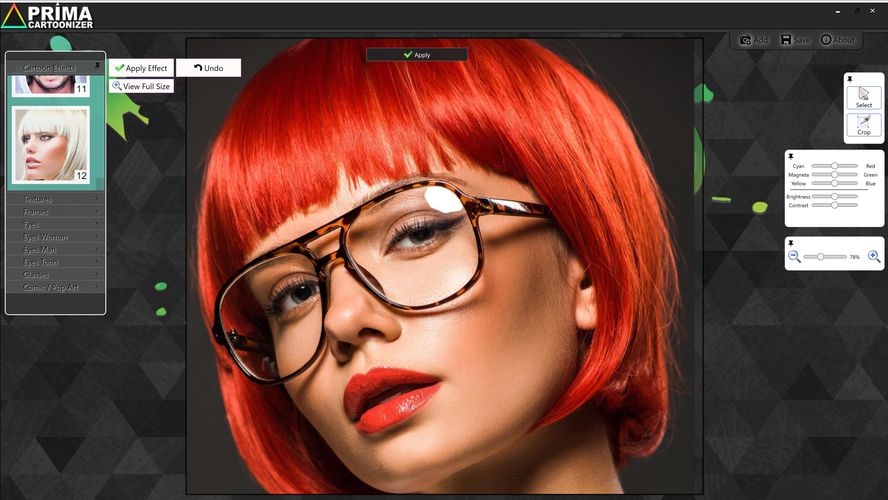The width and height of the screenshot is (888, 500).
Task: Expand the Eyes category
Action: 56,224
